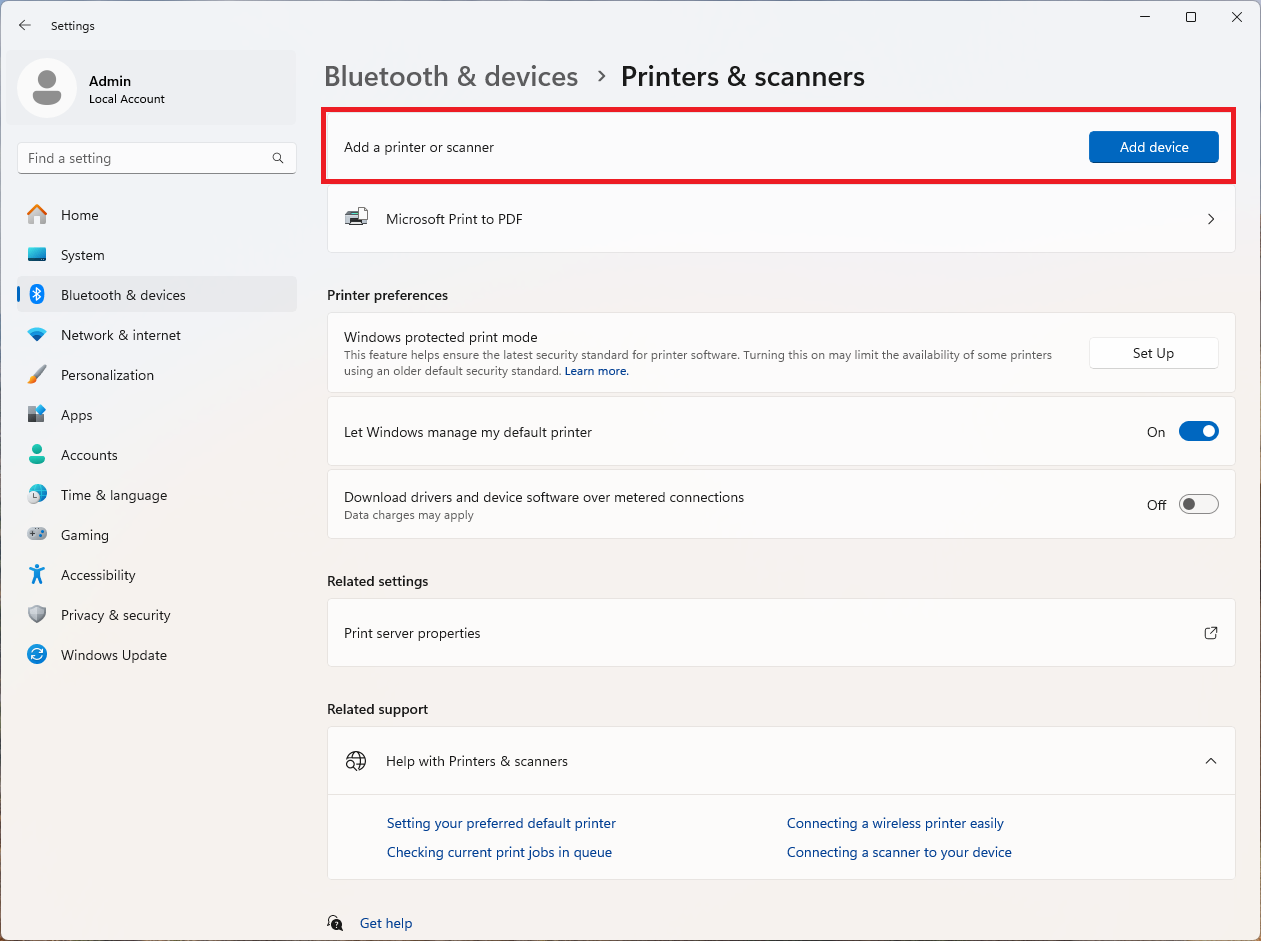
Task: Open Connecting a wireless printer easily link
Action: tap(894, 823)
